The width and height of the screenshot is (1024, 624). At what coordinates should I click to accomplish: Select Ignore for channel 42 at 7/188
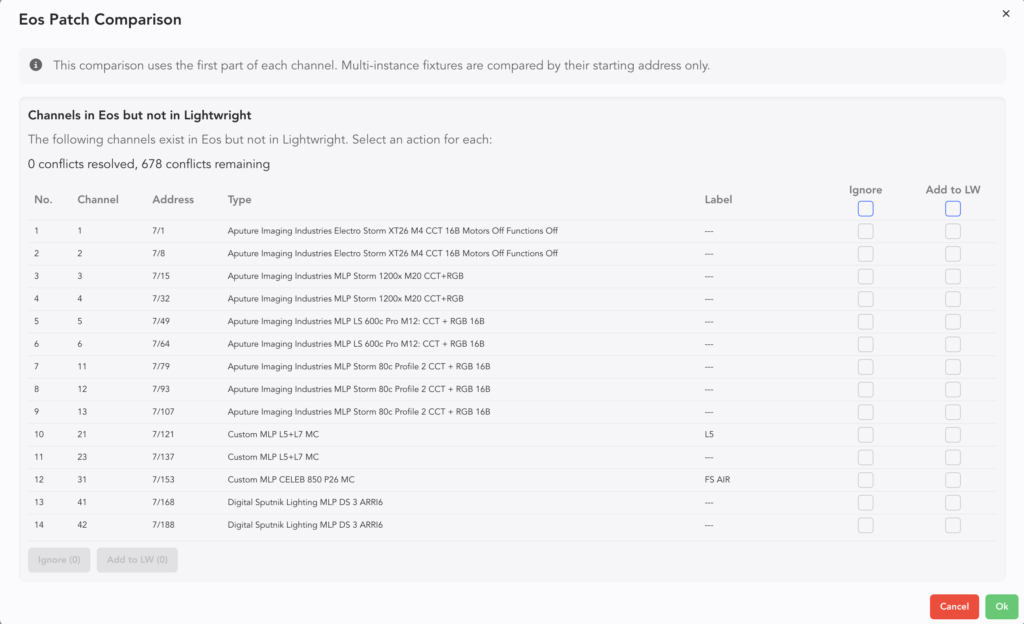tap(865, 525)
